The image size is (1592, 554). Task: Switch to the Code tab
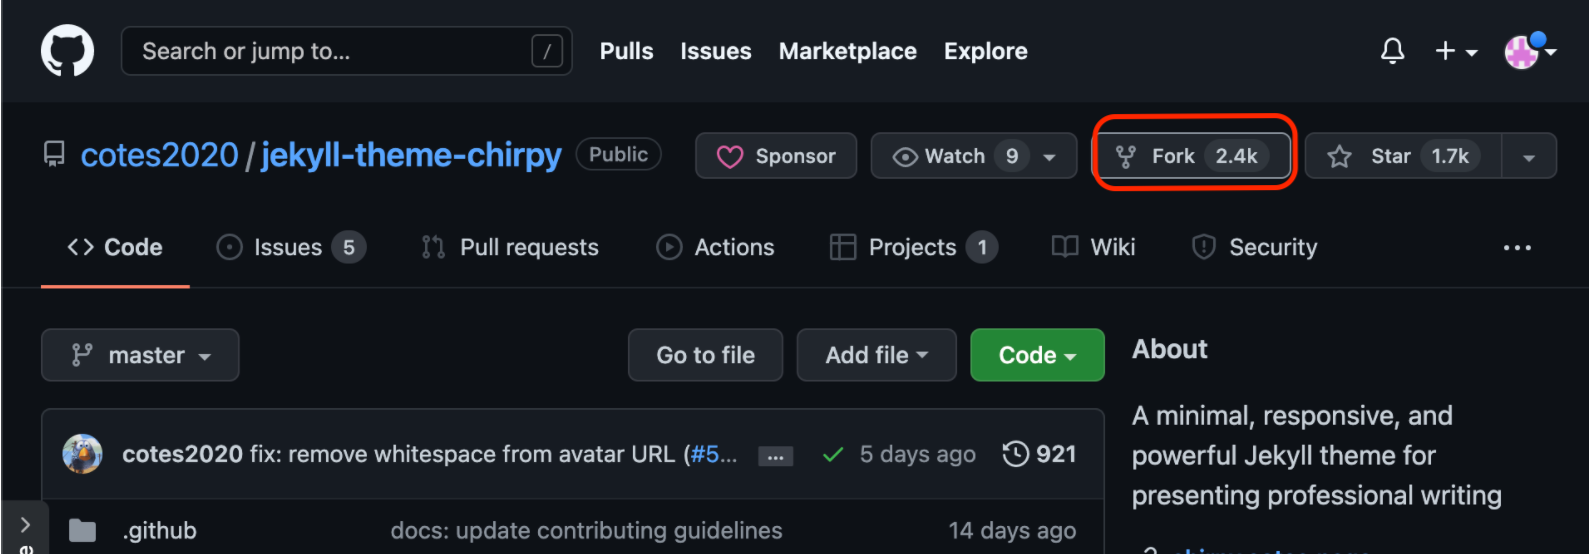click(115, 247)
